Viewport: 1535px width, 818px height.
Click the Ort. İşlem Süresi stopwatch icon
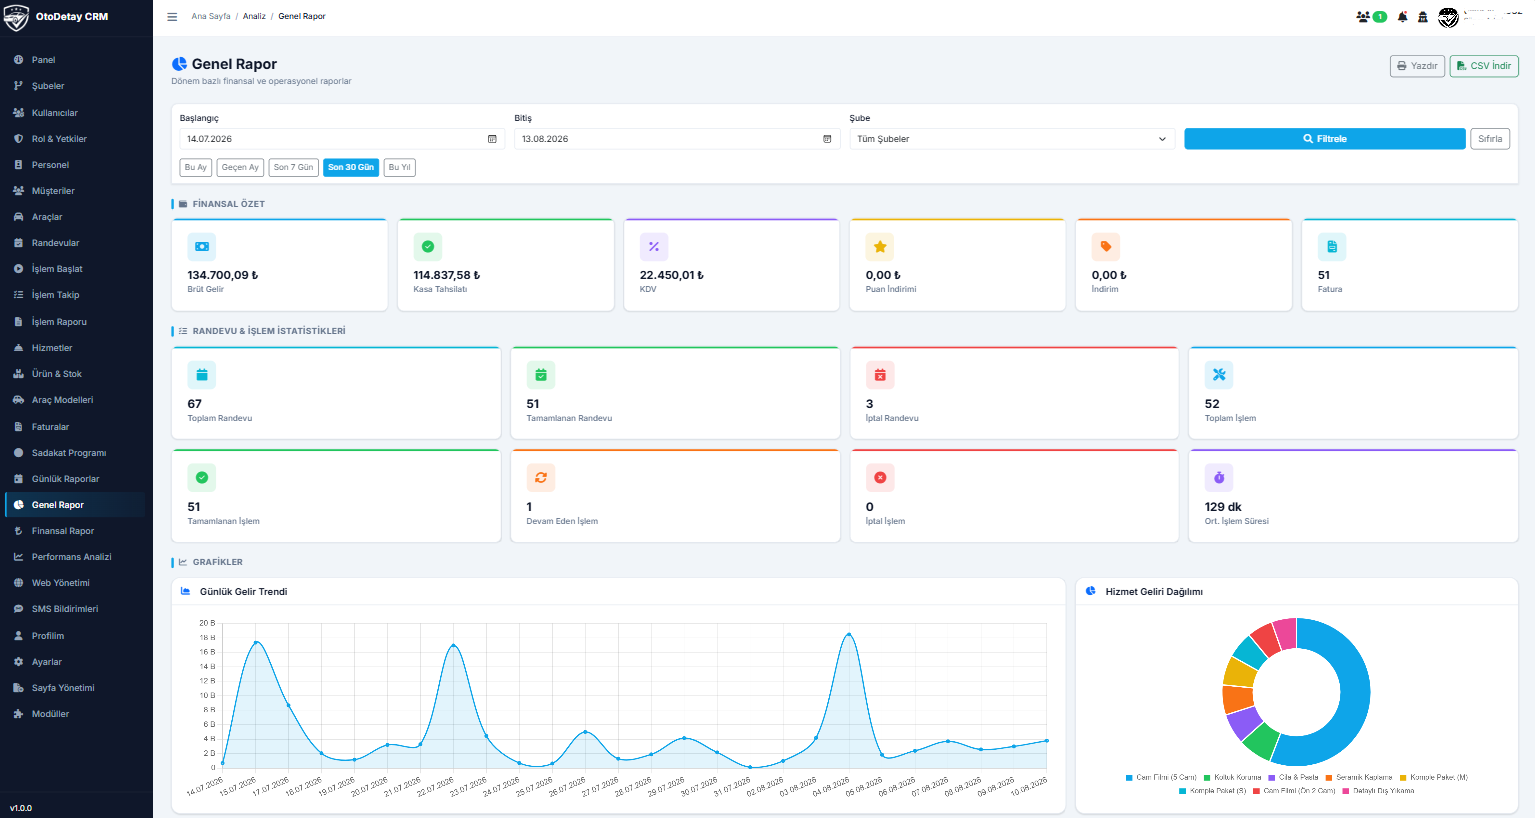pos(1219,478)
